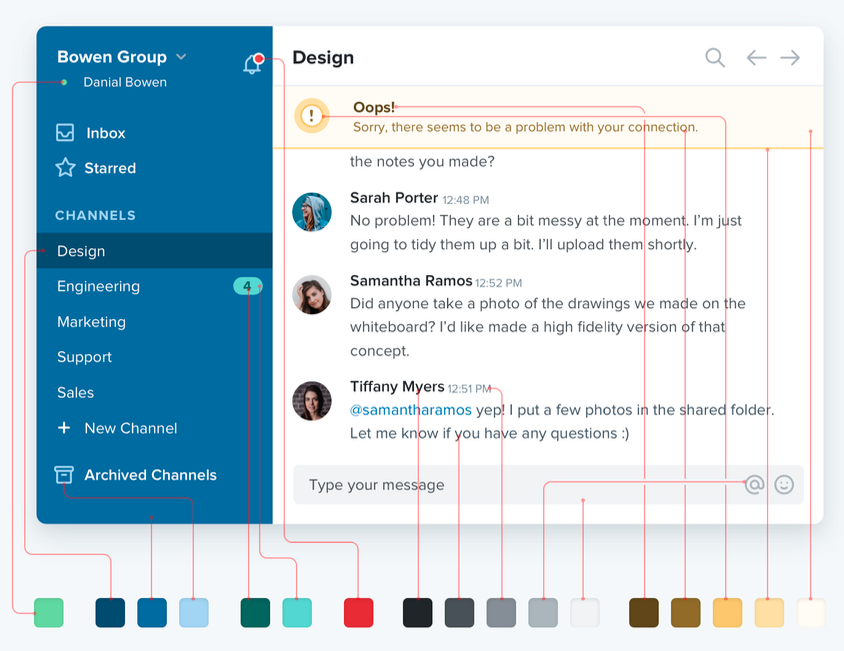
Task: View Sarah Porter's profile avatar
Action: click(311, 212)
